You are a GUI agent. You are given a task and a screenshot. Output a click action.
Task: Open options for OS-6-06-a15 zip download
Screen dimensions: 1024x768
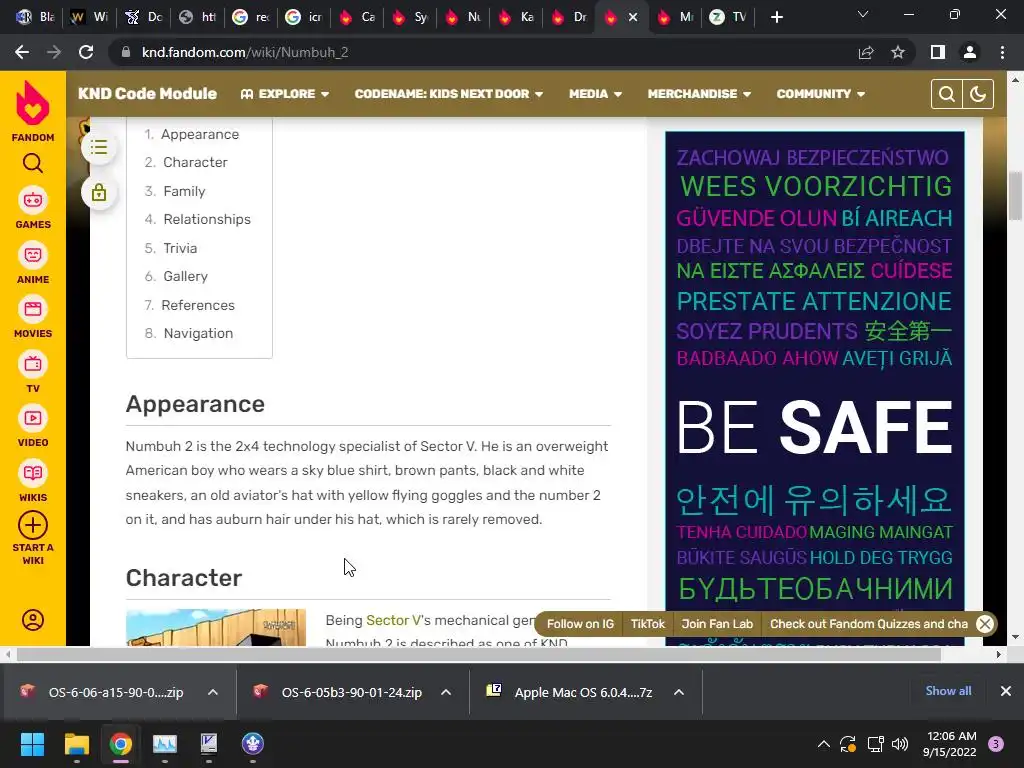[213, 692]
